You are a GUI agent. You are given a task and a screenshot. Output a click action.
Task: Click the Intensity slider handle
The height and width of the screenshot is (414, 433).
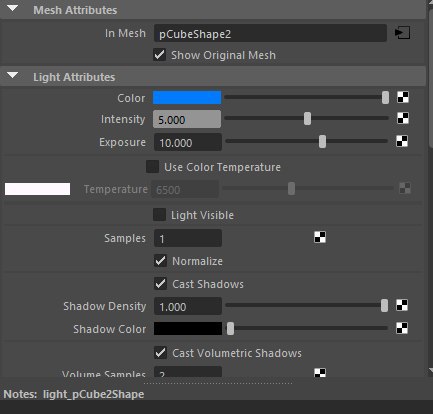(307, 118)
